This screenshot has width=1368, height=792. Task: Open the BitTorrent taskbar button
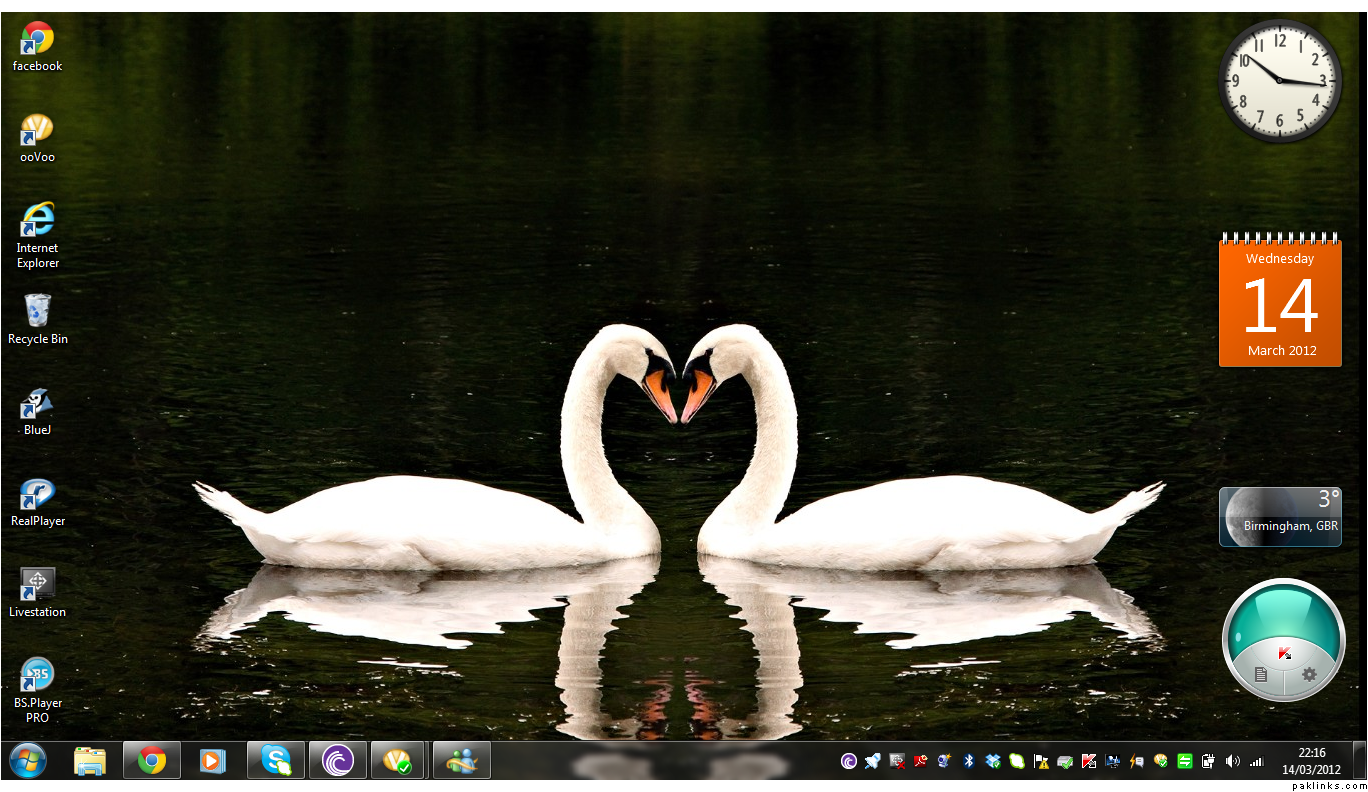coord(338,761)
